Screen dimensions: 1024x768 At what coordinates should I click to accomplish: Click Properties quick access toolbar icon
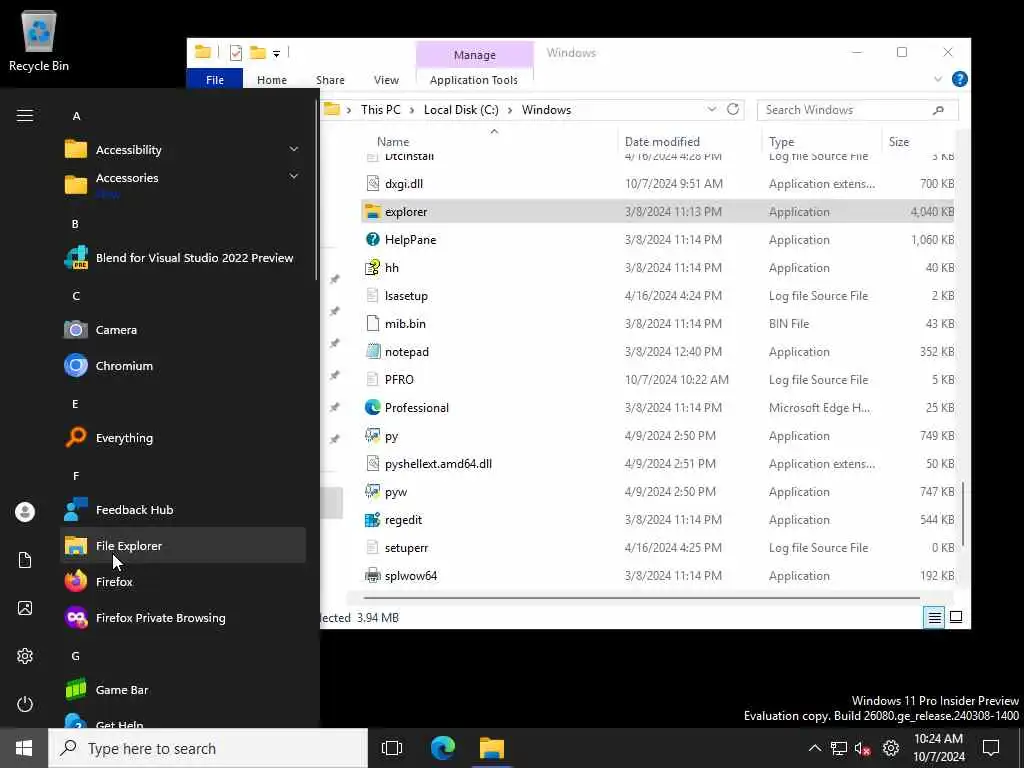pos(236,53)
